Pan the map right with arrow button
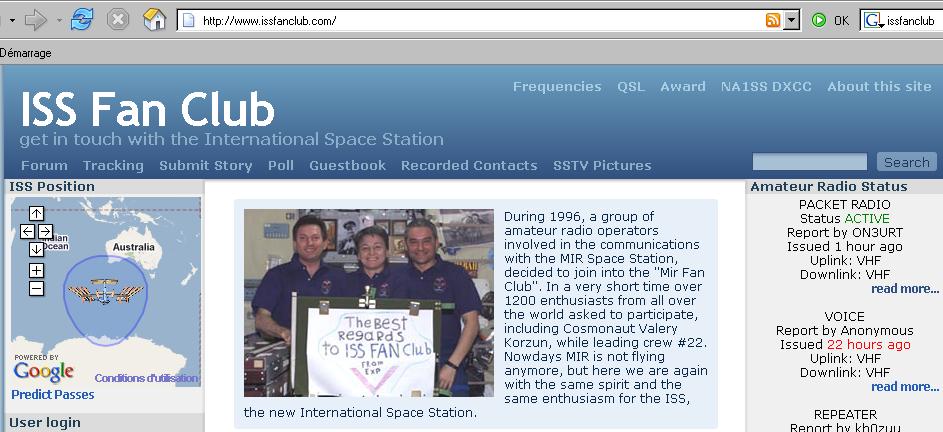943x432 pixels. coord(45,231)
